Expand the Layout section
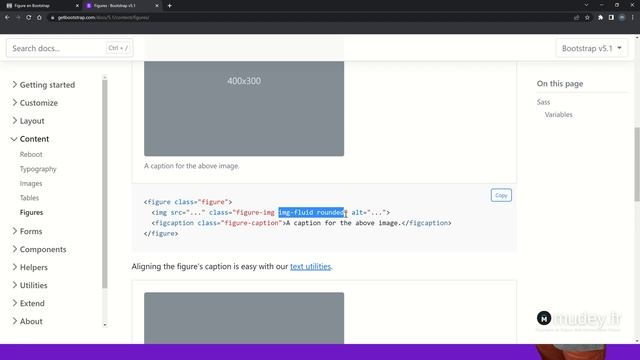 (x=28, y=121)
